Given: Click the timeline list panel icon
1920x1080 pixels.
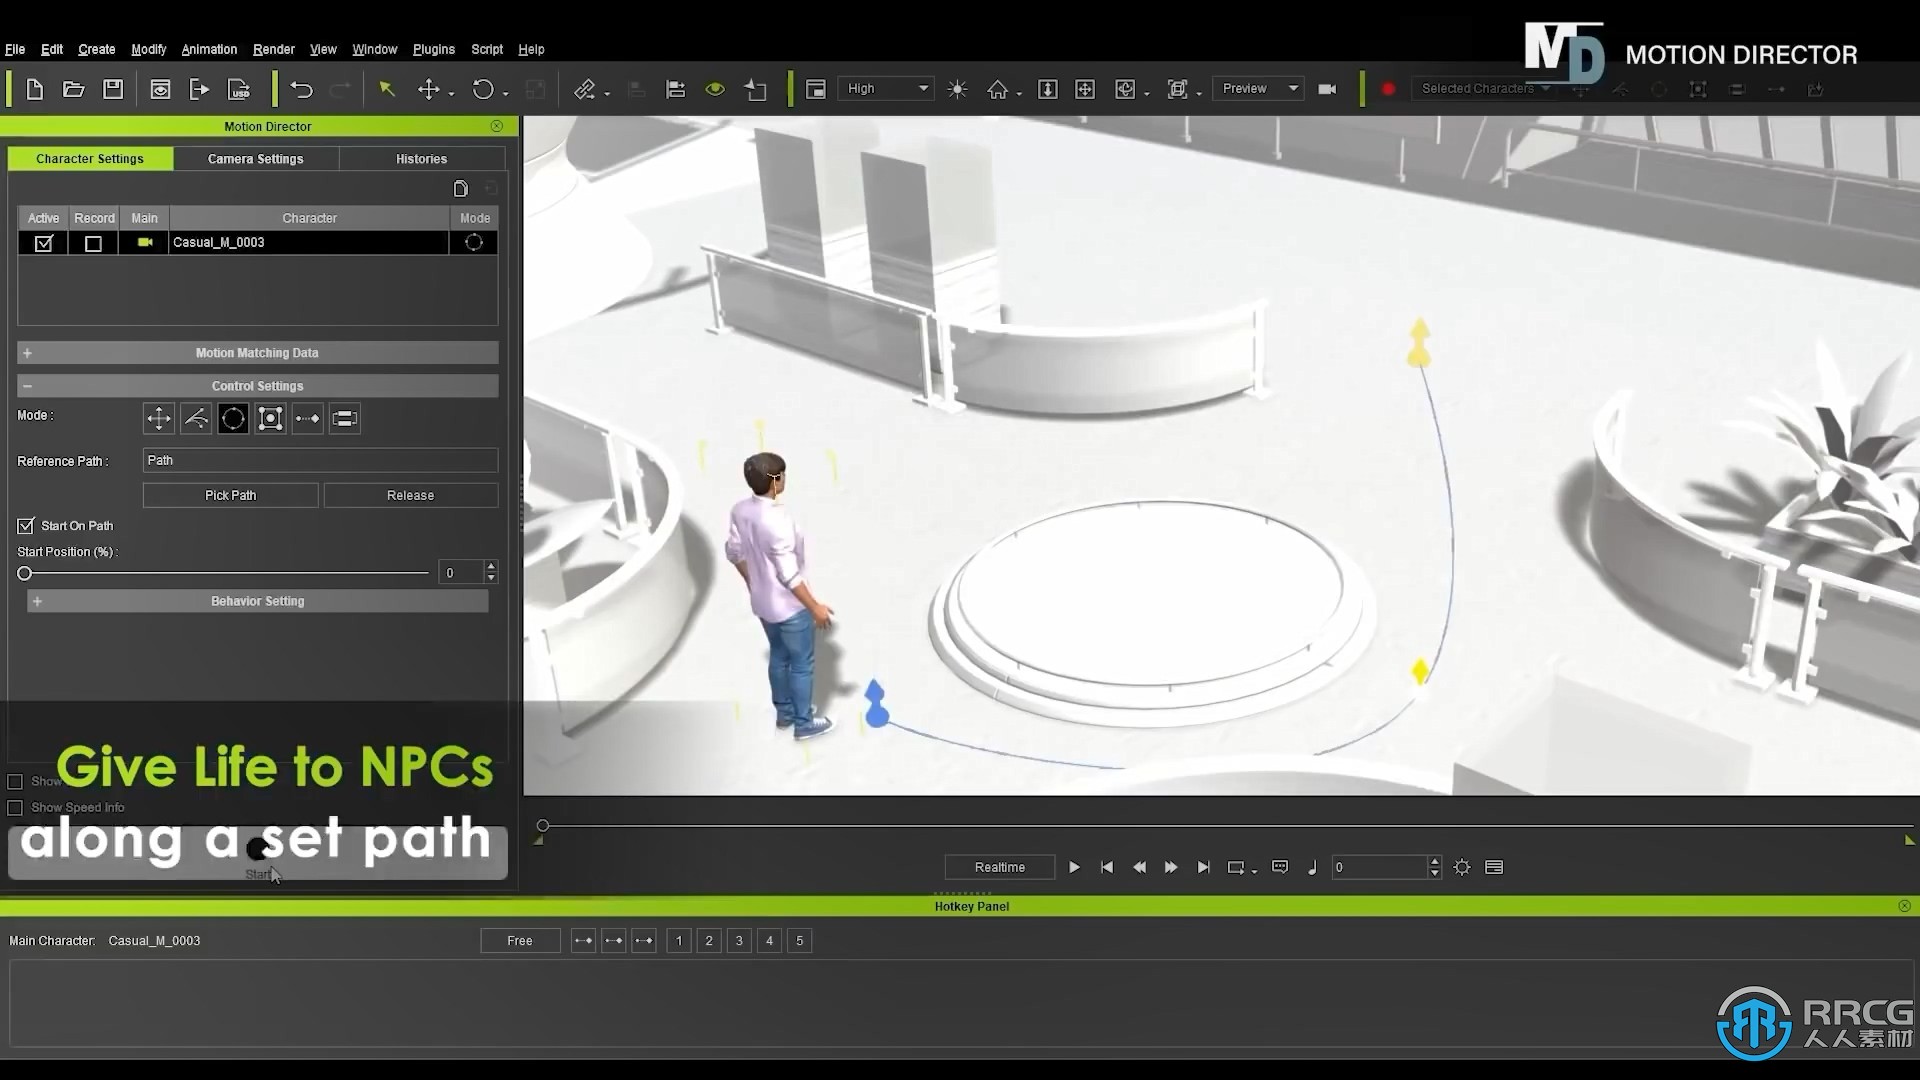Looking at the screenshot, I should [1494, 867].
